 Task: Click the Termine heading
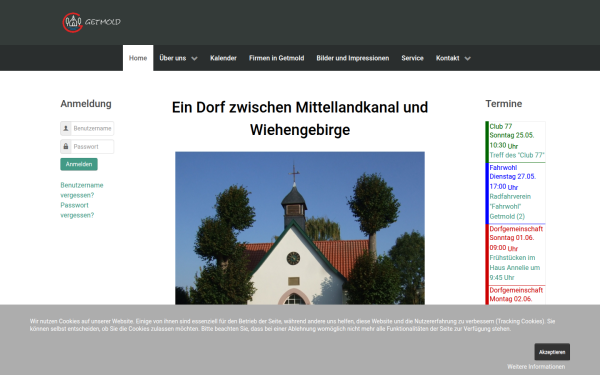click(x=504, y=104)
